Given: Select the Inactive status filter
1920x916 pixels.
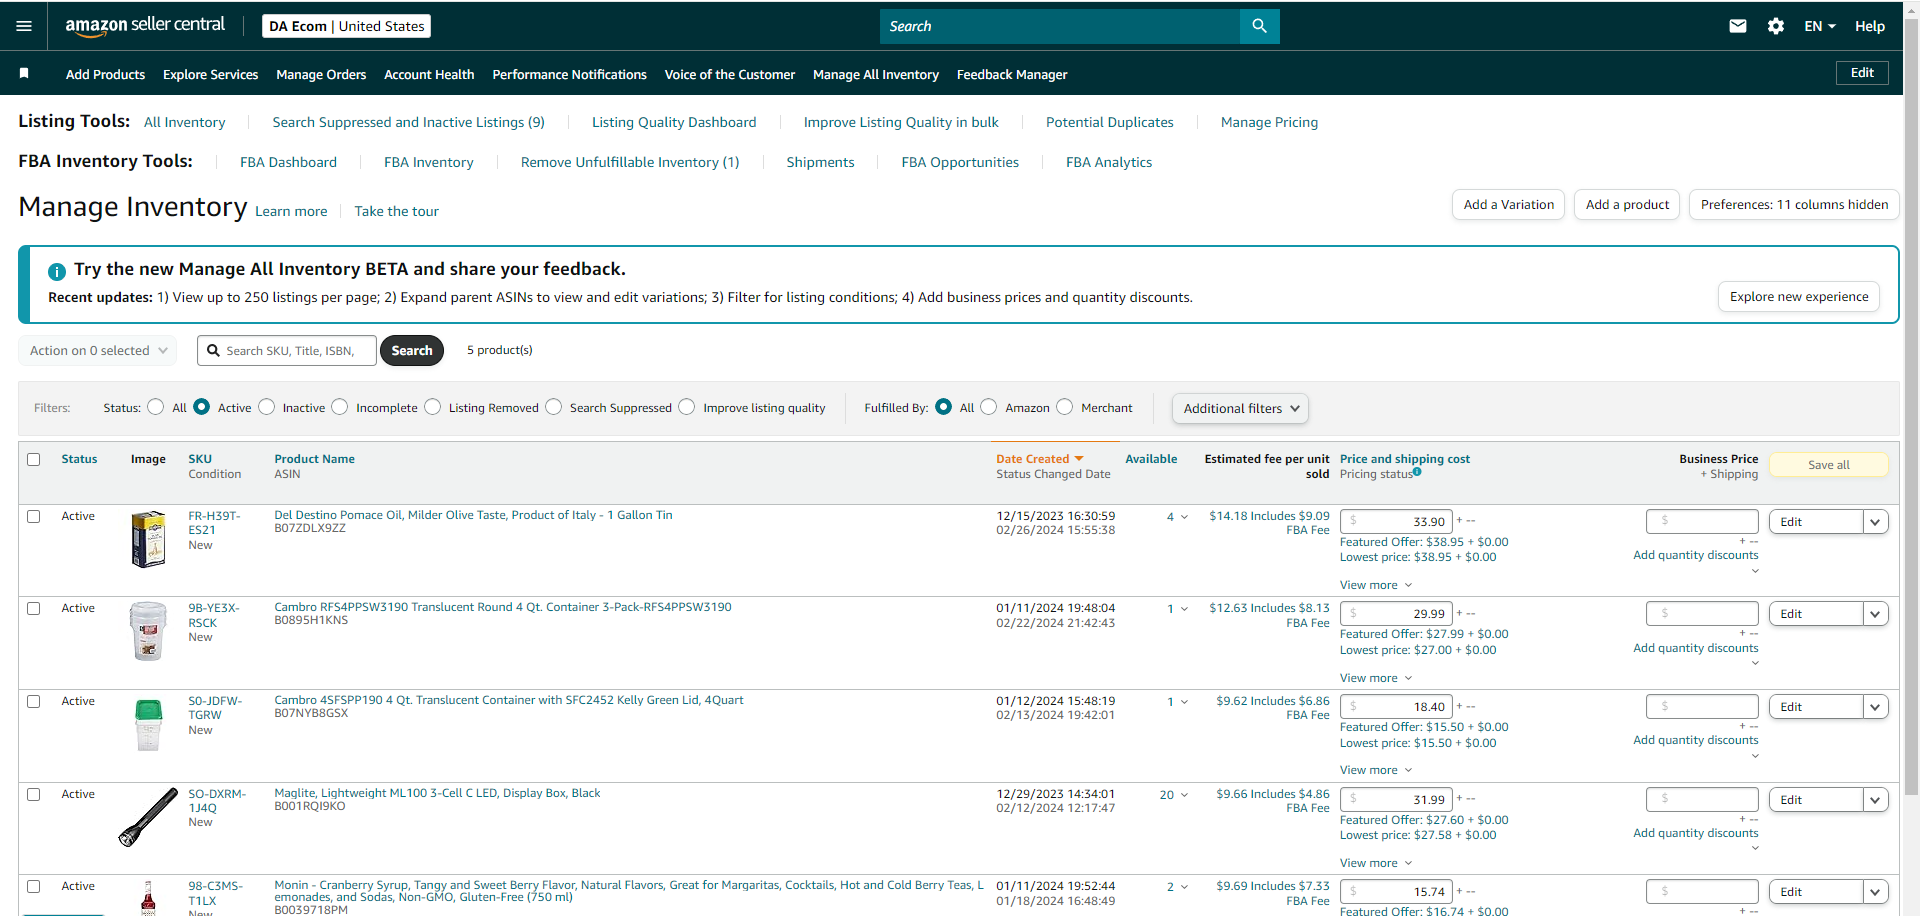Looking at the screenshot, I should [x=266, y=407].
